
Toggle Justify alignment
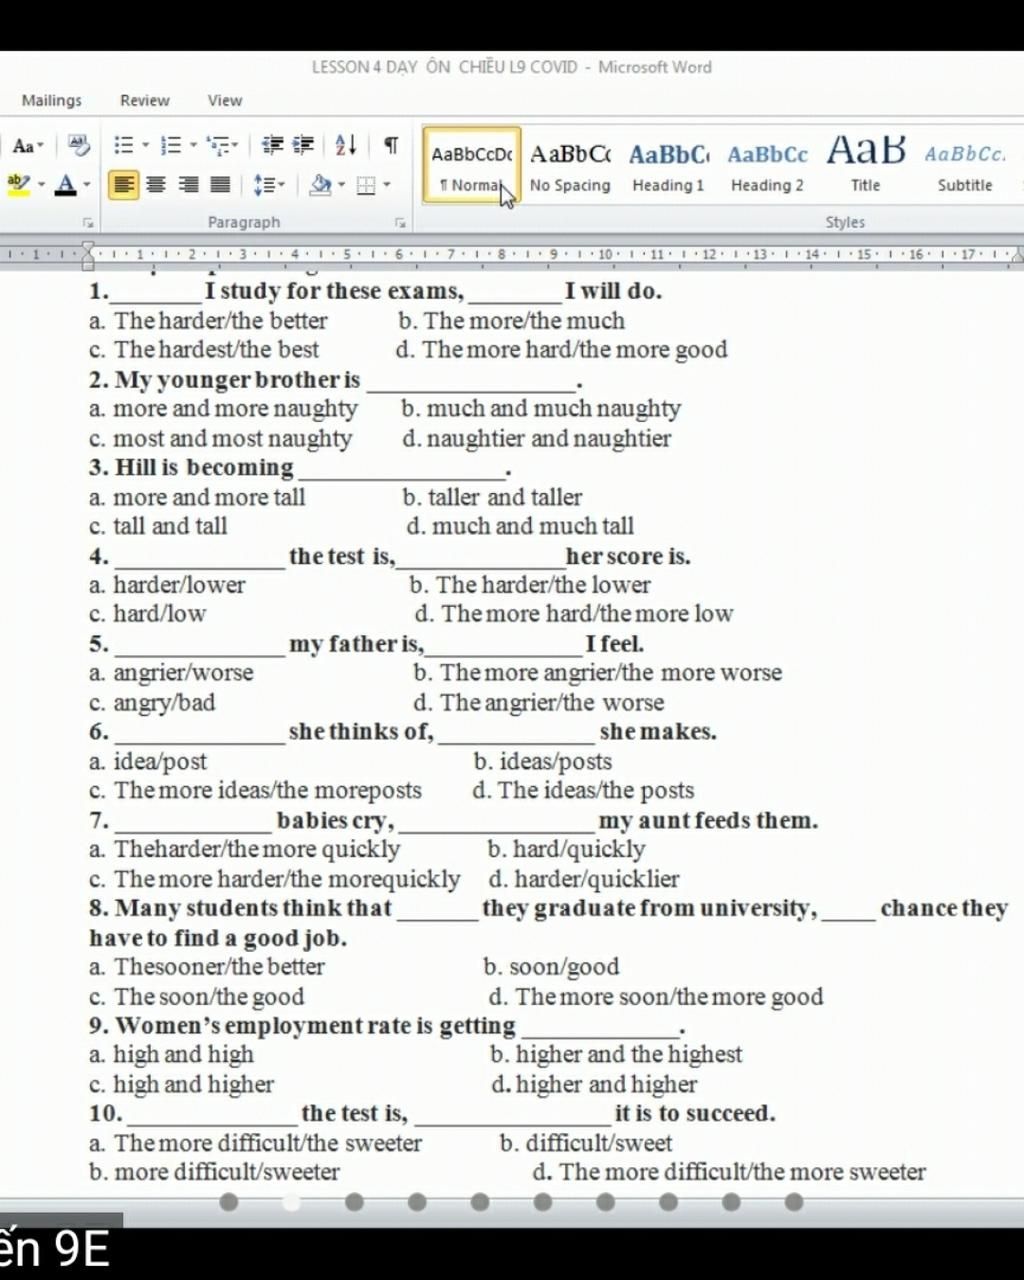(220, 185)
